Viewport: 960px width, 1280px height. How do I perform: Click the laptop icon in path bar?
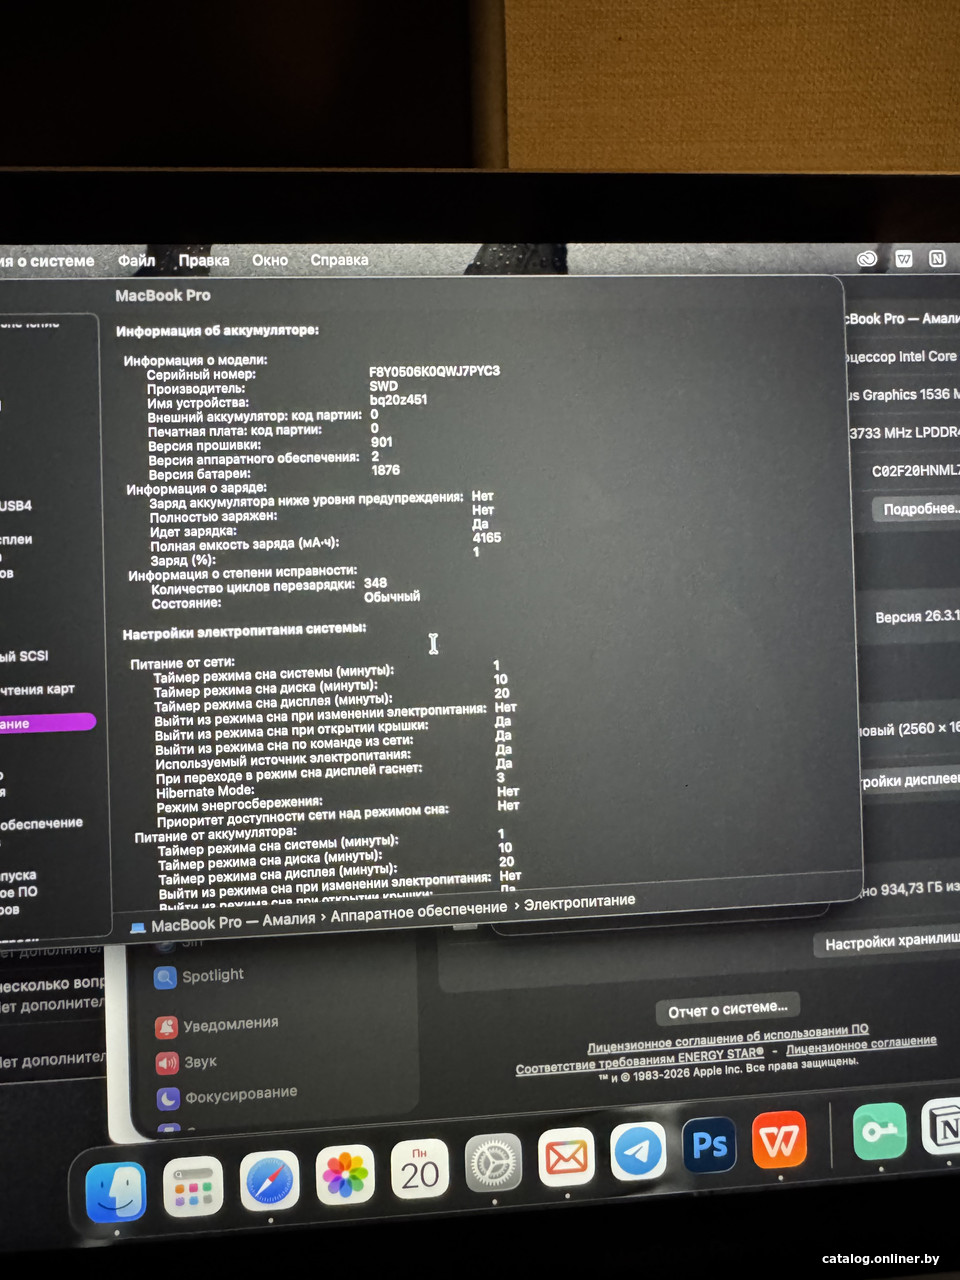coord(138,927)
